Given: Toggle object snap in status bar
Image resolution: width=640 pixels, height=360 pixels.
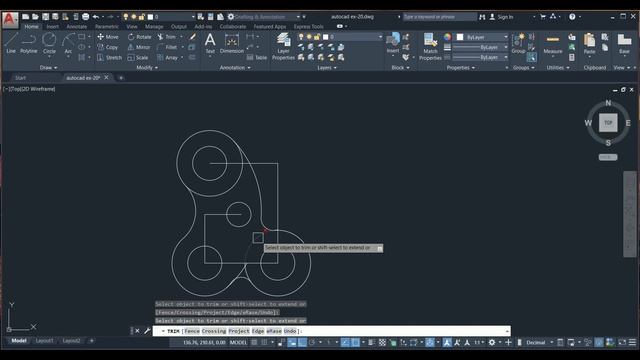Looking at the screenshot, I should 355,342.
